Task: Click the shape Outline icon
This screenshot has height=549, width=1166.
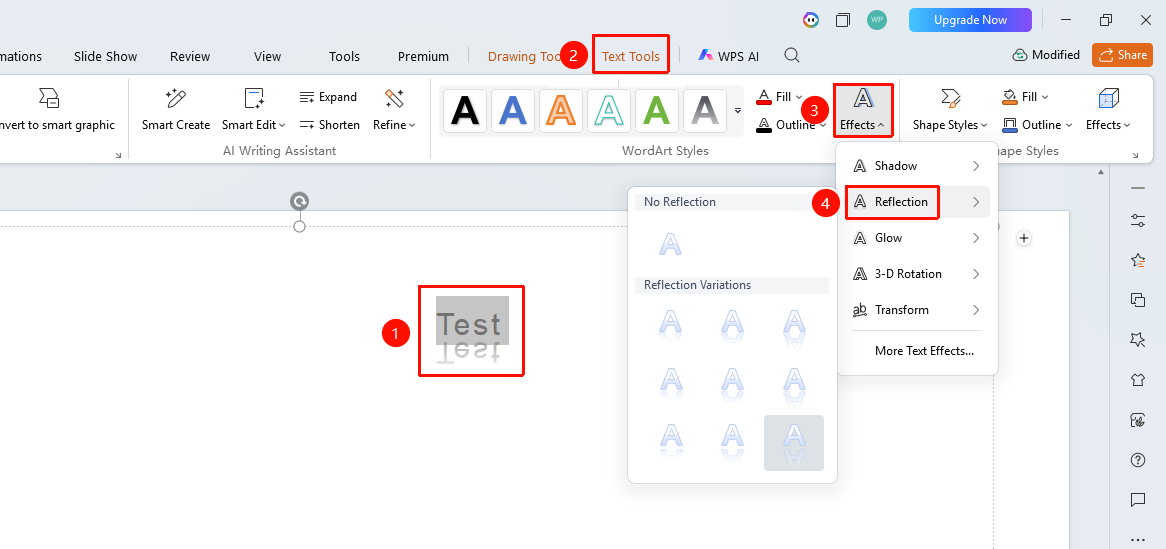Action: tap(1010, 124)
